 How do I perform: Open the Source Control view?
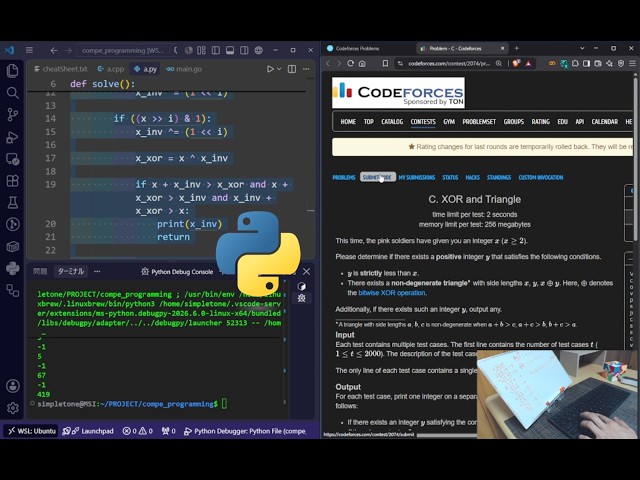tap(13, 115)
